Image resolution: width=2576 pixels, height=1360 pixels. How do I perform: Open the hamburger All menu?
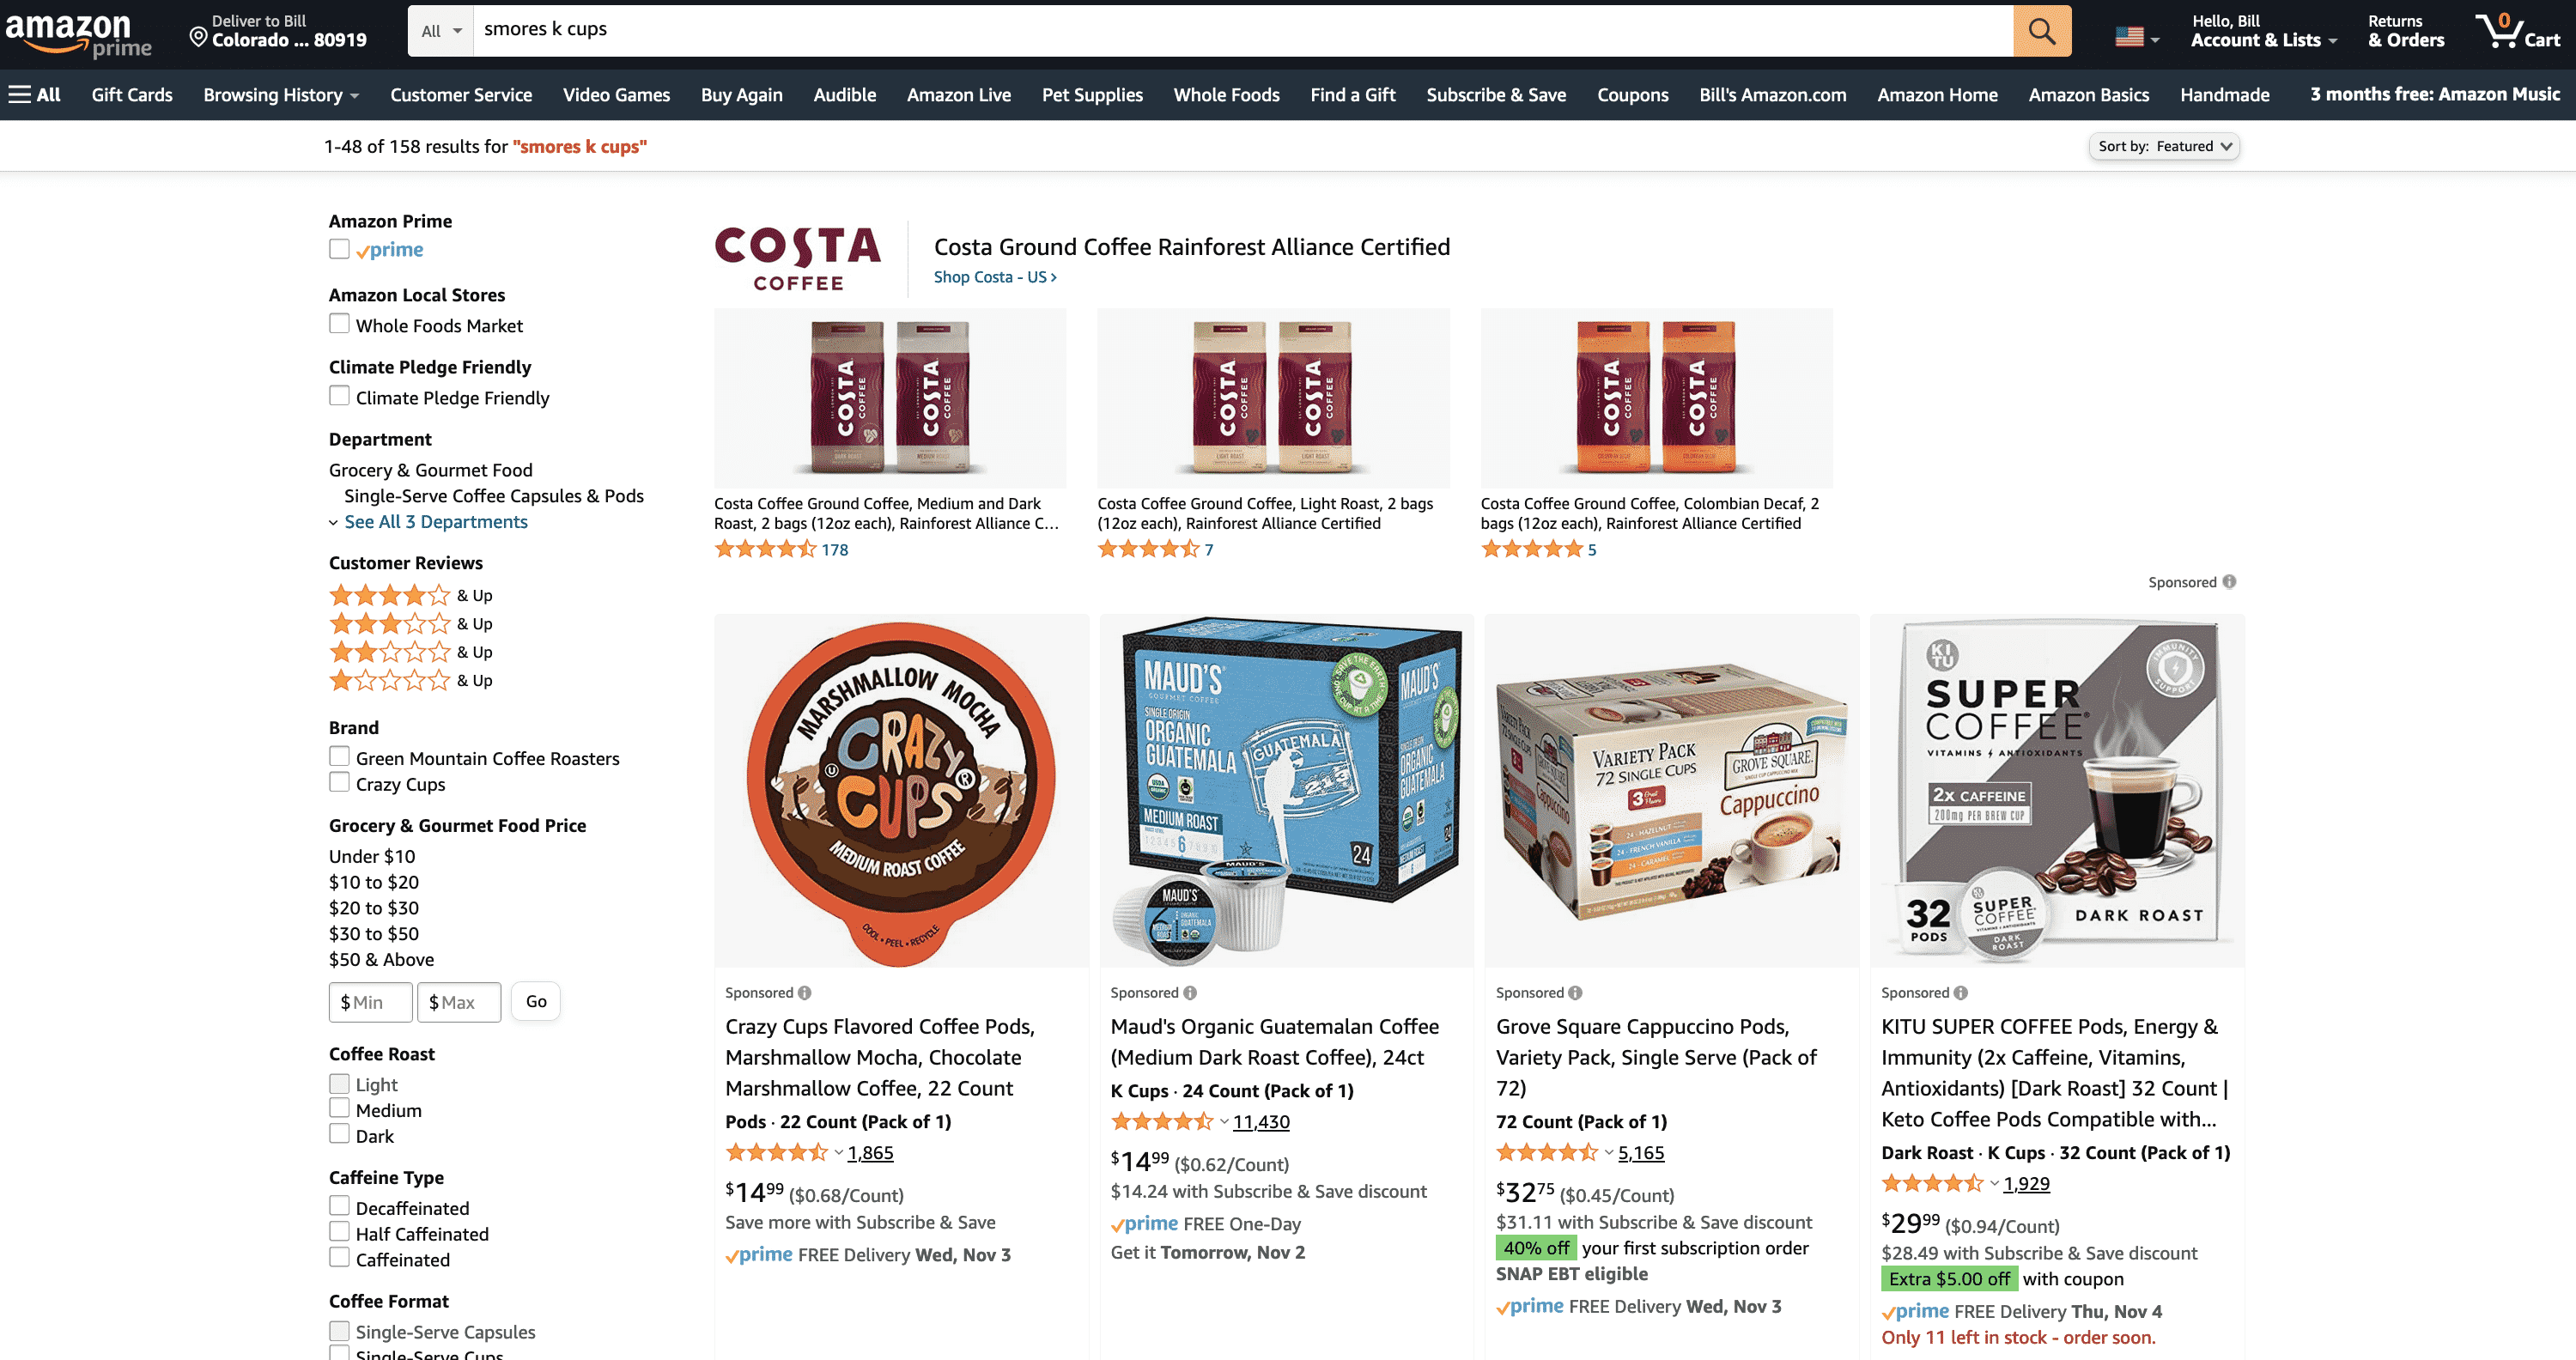click(x=35, y=95)
